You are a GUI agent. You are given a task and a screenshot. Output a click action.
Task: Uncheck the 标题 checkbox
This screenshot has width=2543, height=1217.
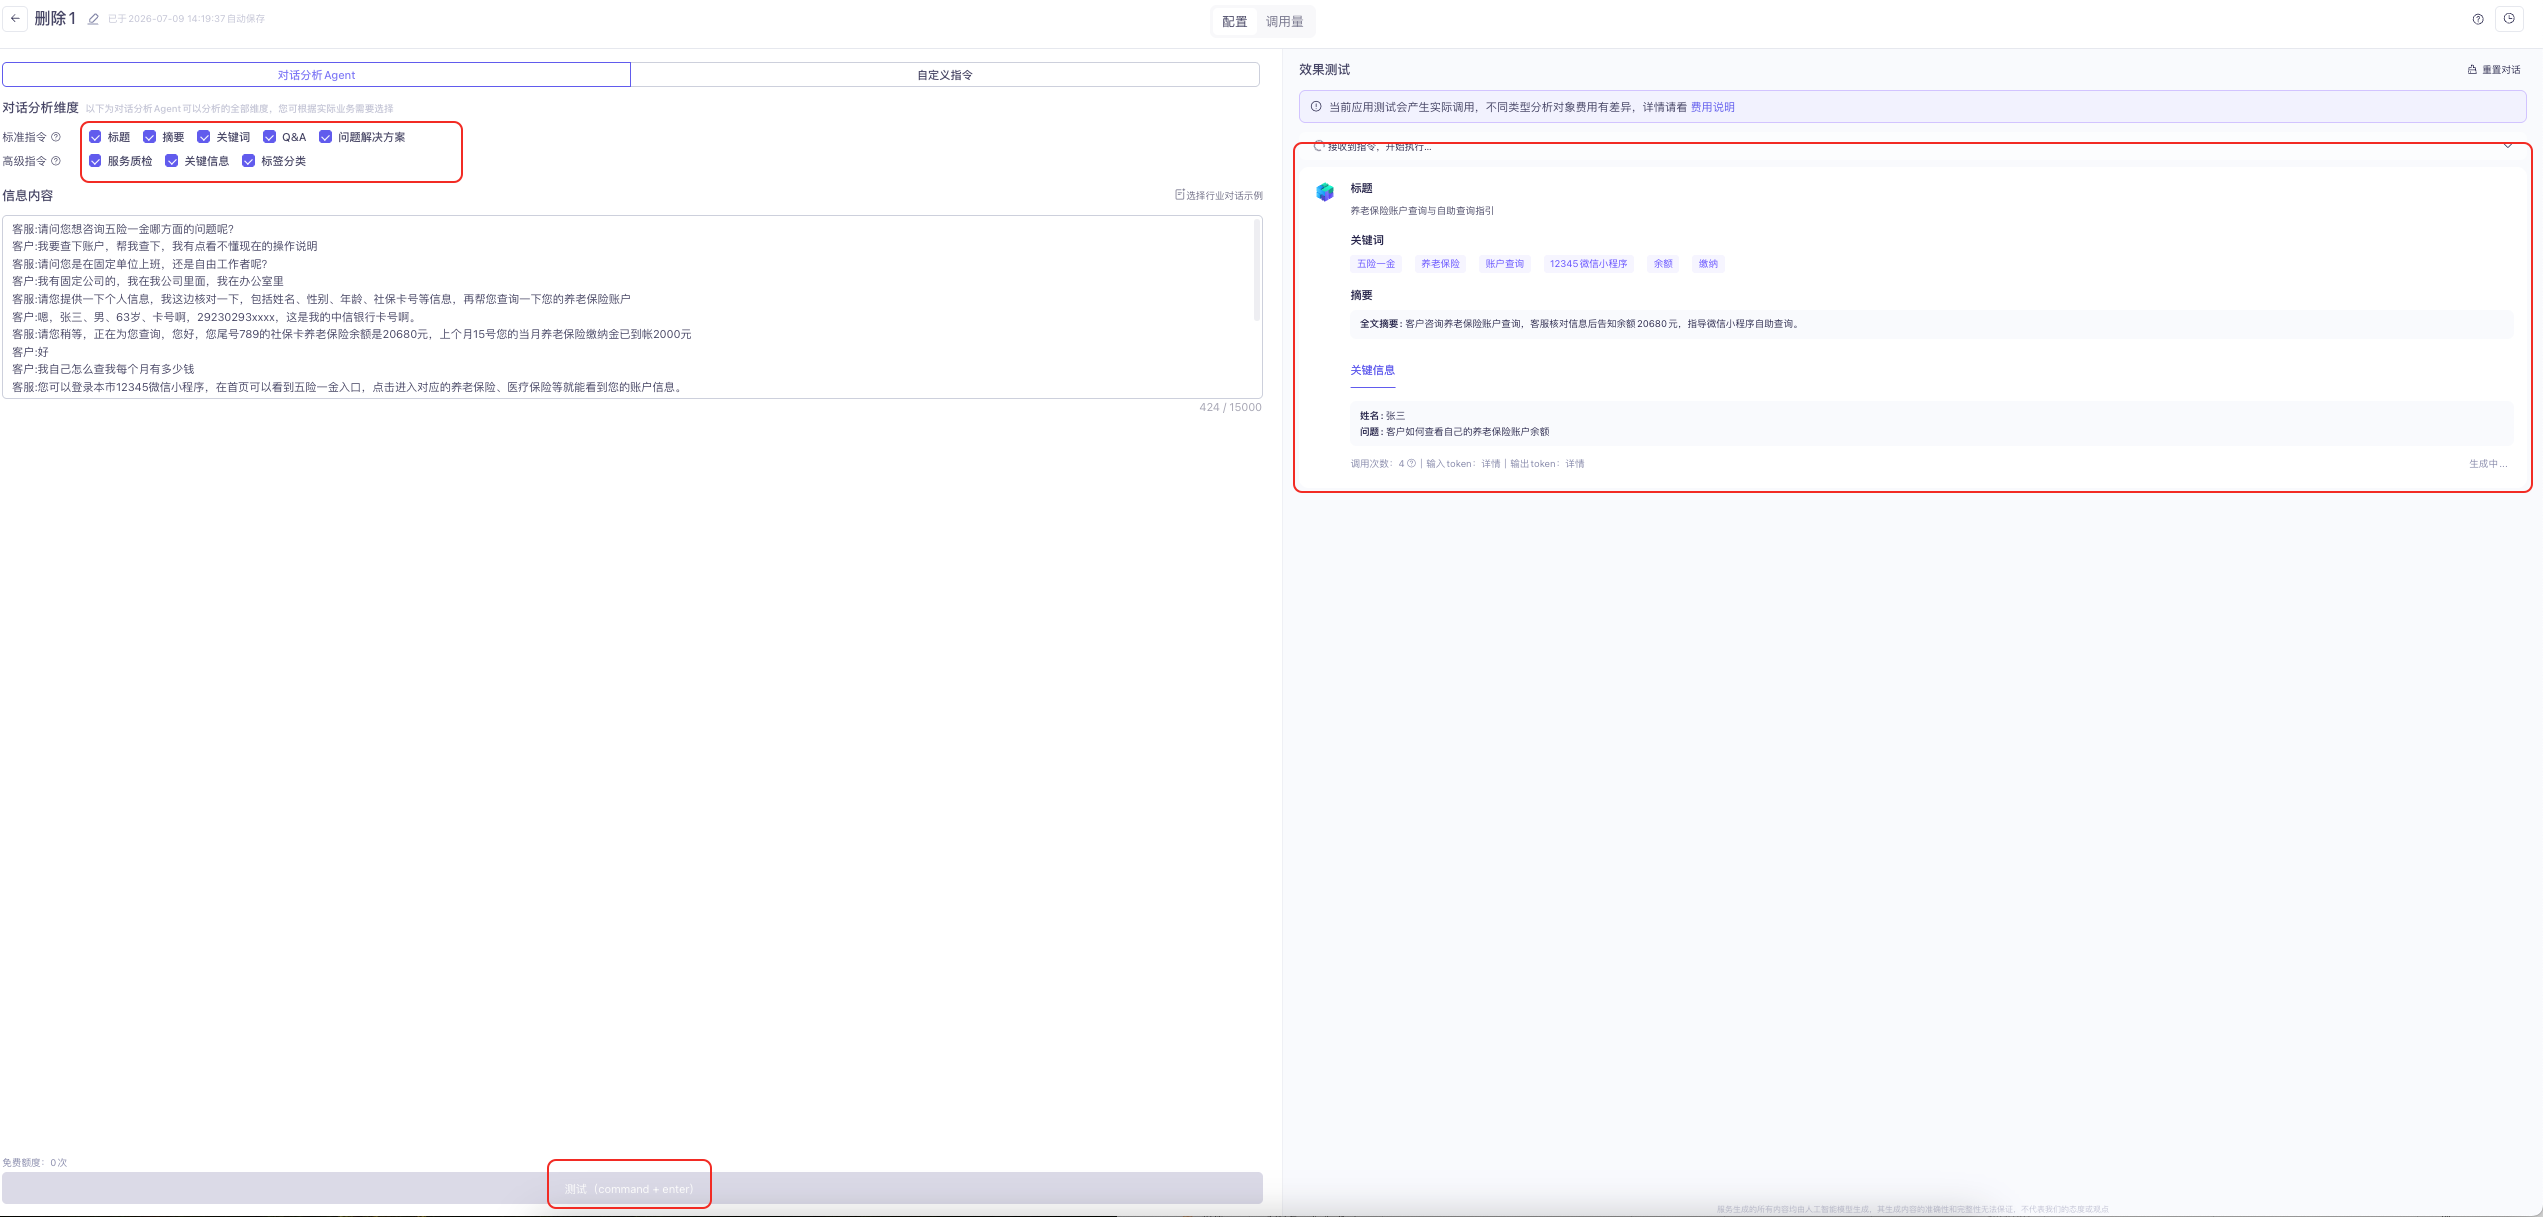click(95, 137)
